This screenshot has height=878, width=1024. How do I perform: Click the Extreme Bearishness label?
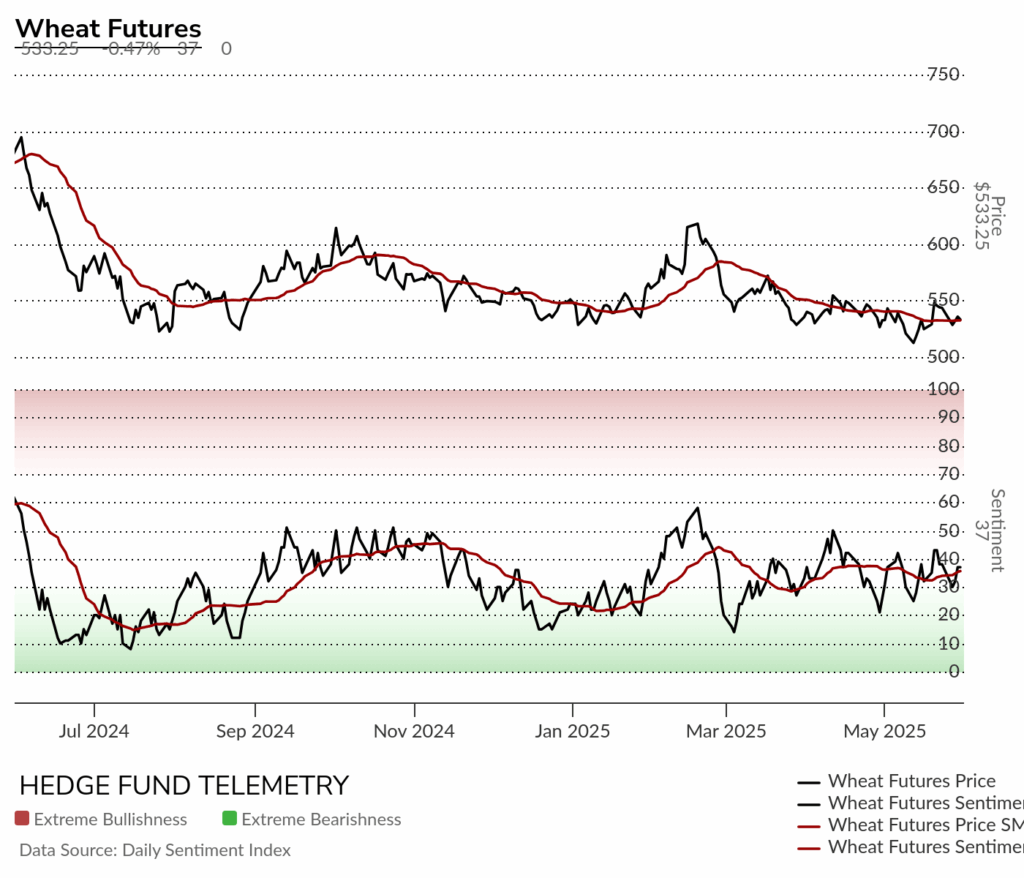click(321, 819)
